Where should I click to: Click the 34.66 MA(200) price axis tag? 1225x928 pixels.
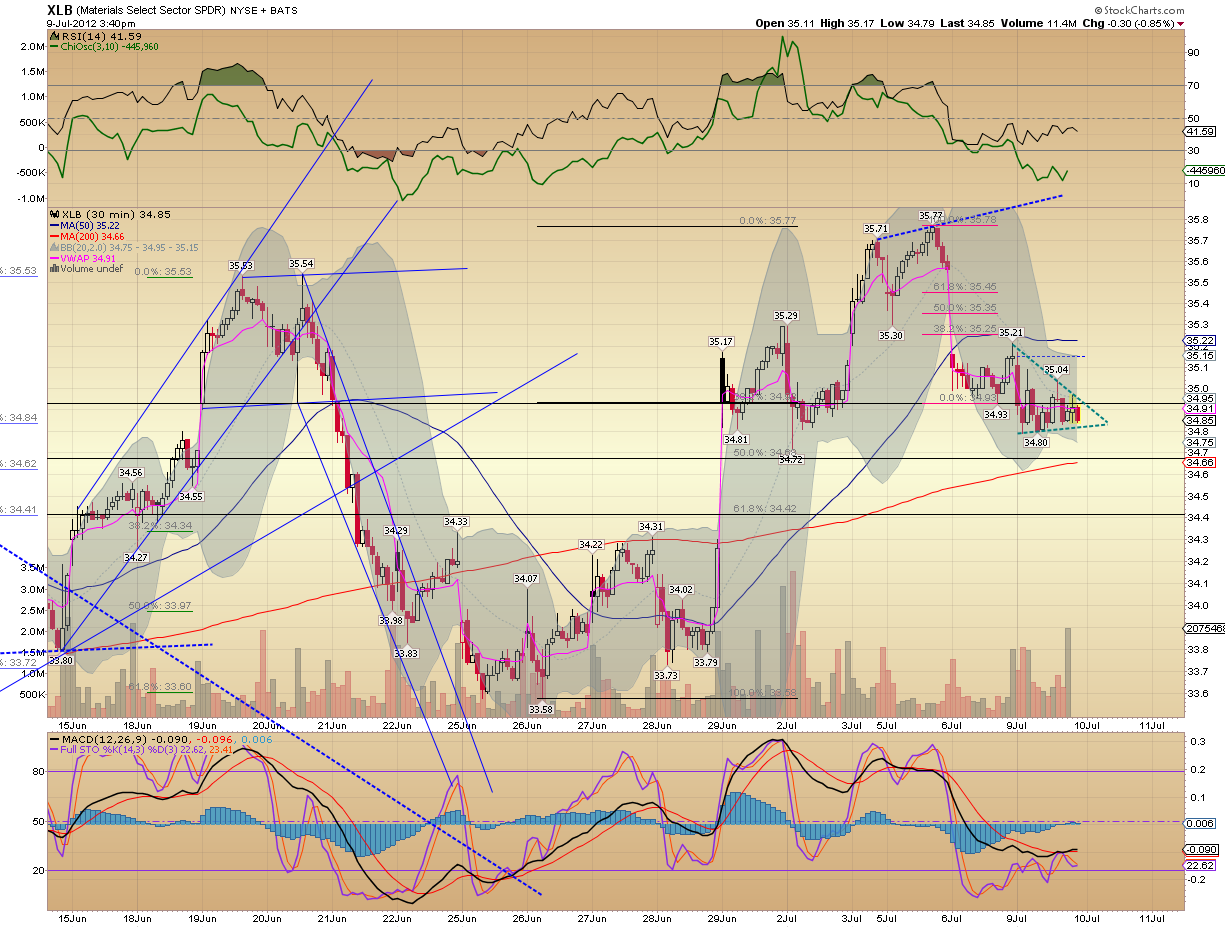tap(1200, 463)
